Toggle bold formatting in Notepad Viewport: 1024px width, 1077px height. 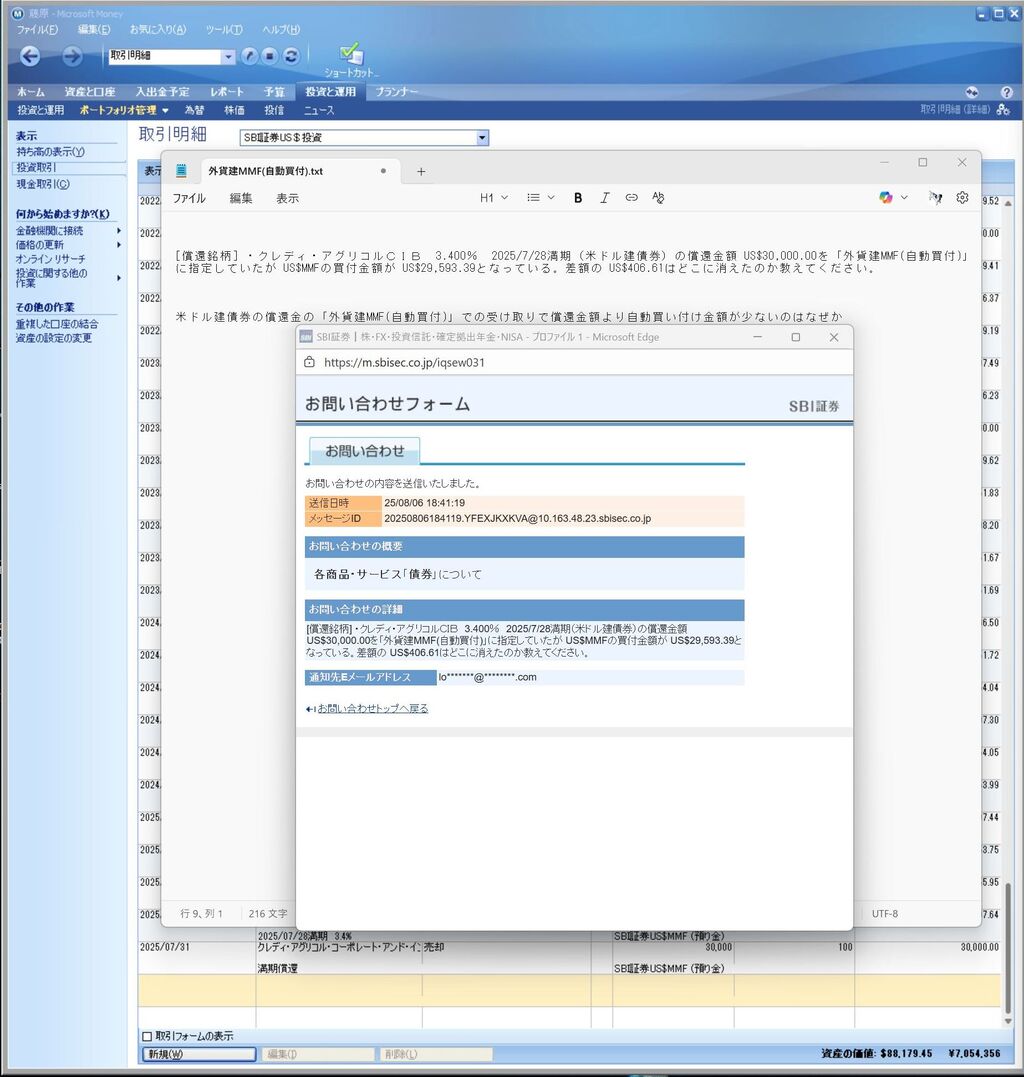578,198
